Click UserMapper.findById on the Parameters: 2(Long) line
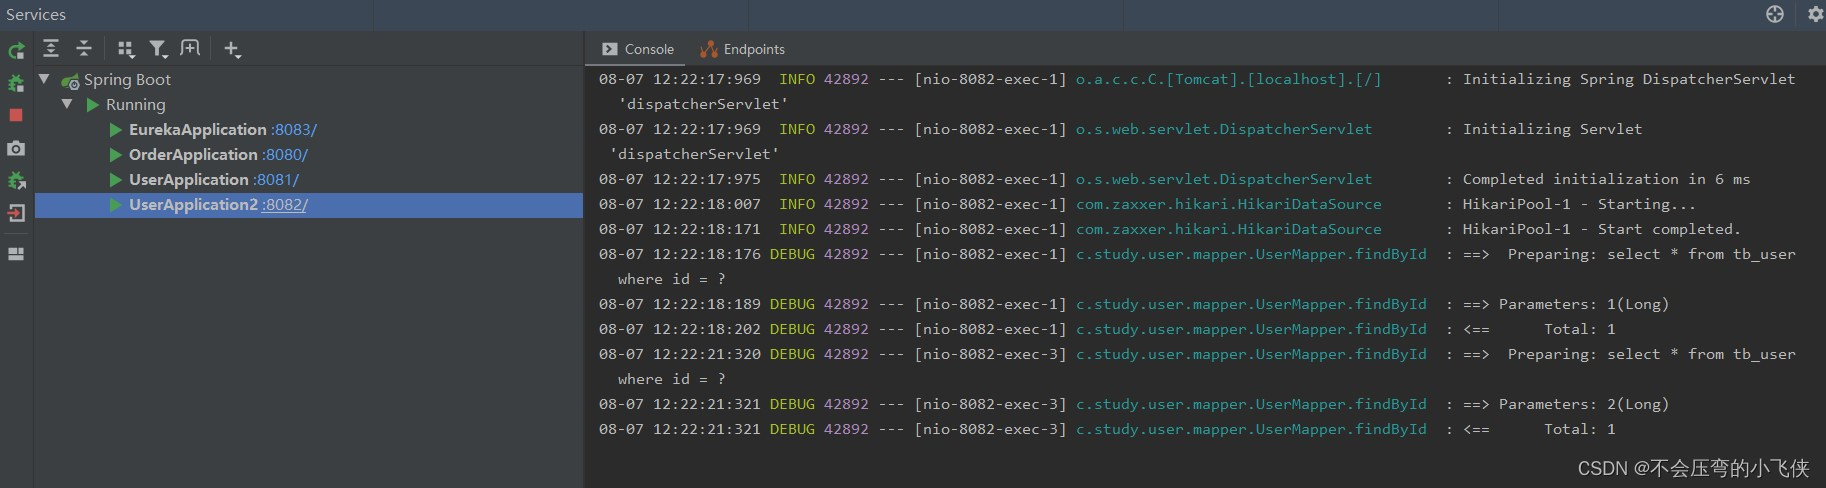 pyautogui.click(x=1251, y=404)
